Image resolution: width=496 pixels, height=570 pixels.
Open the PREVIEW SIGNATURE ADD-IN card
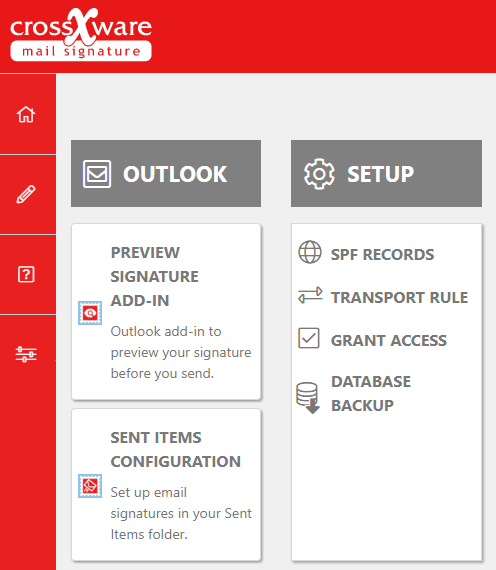click(x=166, y=312)
